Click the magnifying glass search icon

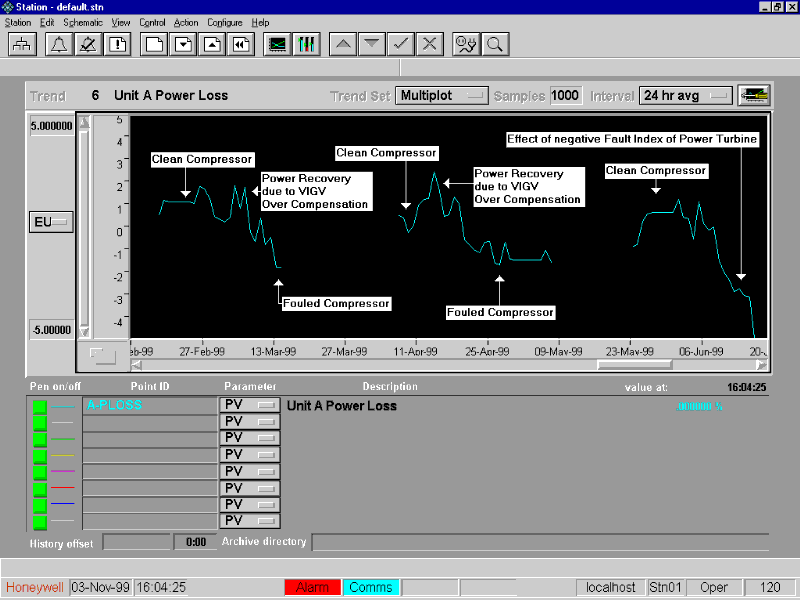(x=493, y=44)
